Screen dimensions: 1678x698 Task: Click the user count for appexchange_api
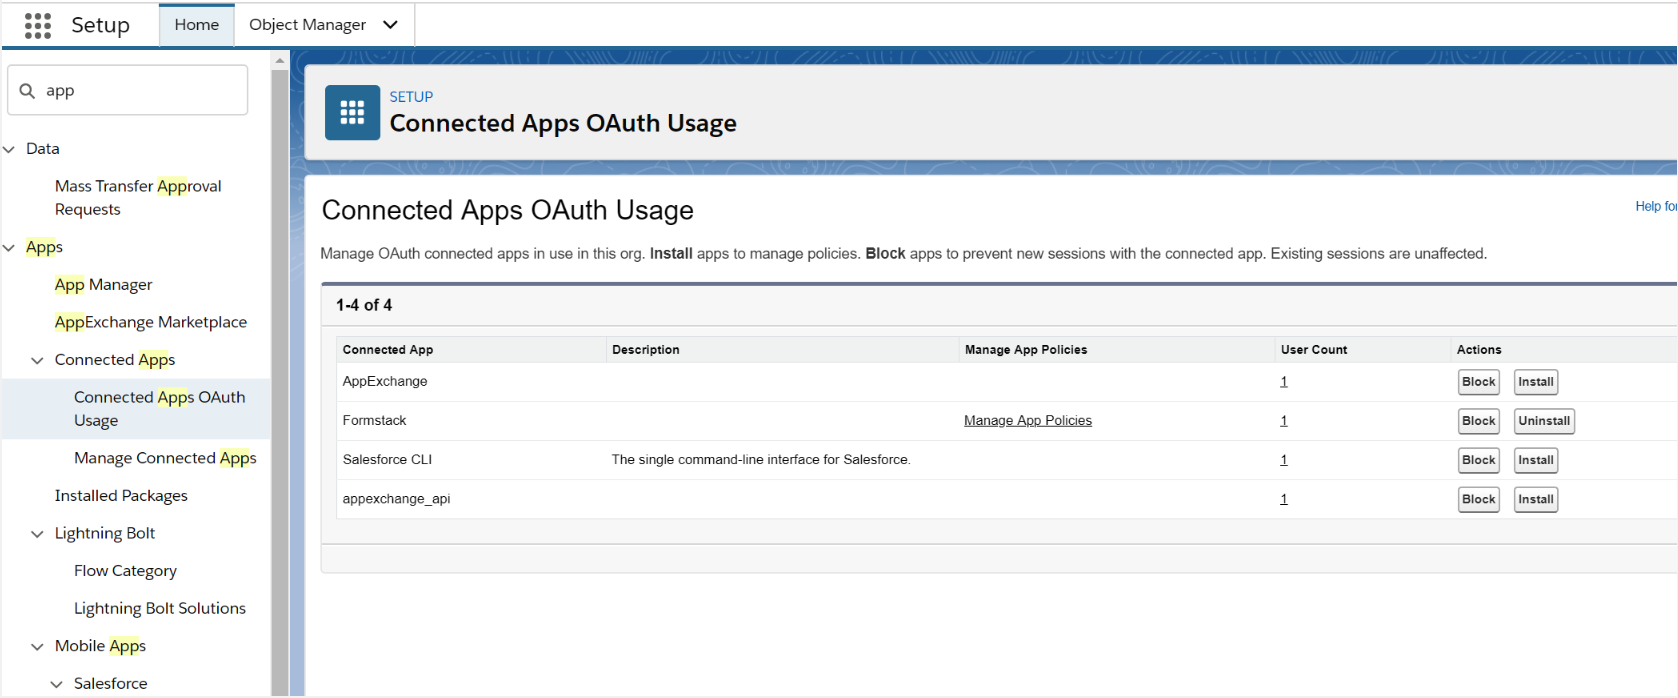click(x=1283, y=499)
